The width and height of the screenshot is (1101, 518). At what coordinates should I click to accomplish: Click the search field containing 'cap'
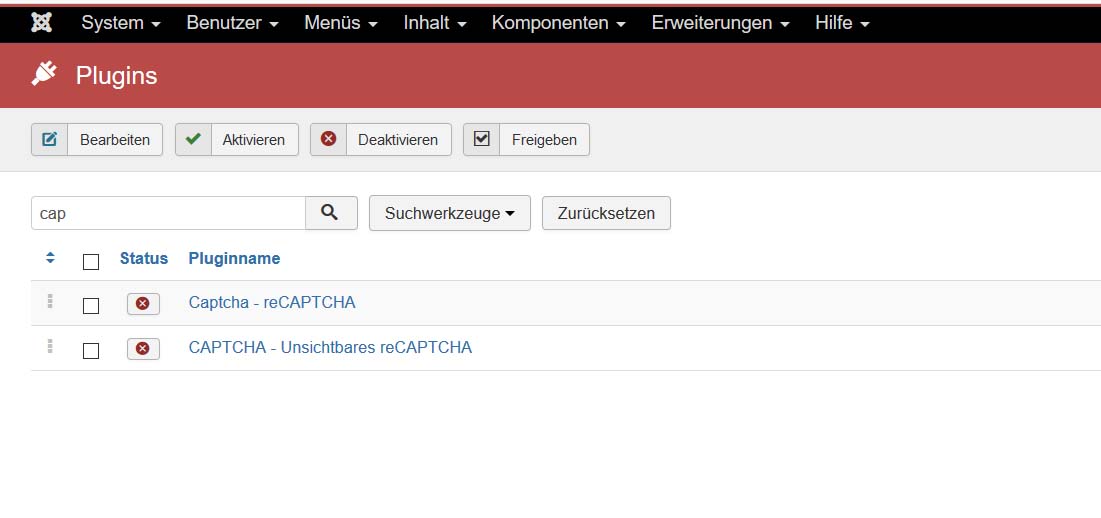(169, 213)
